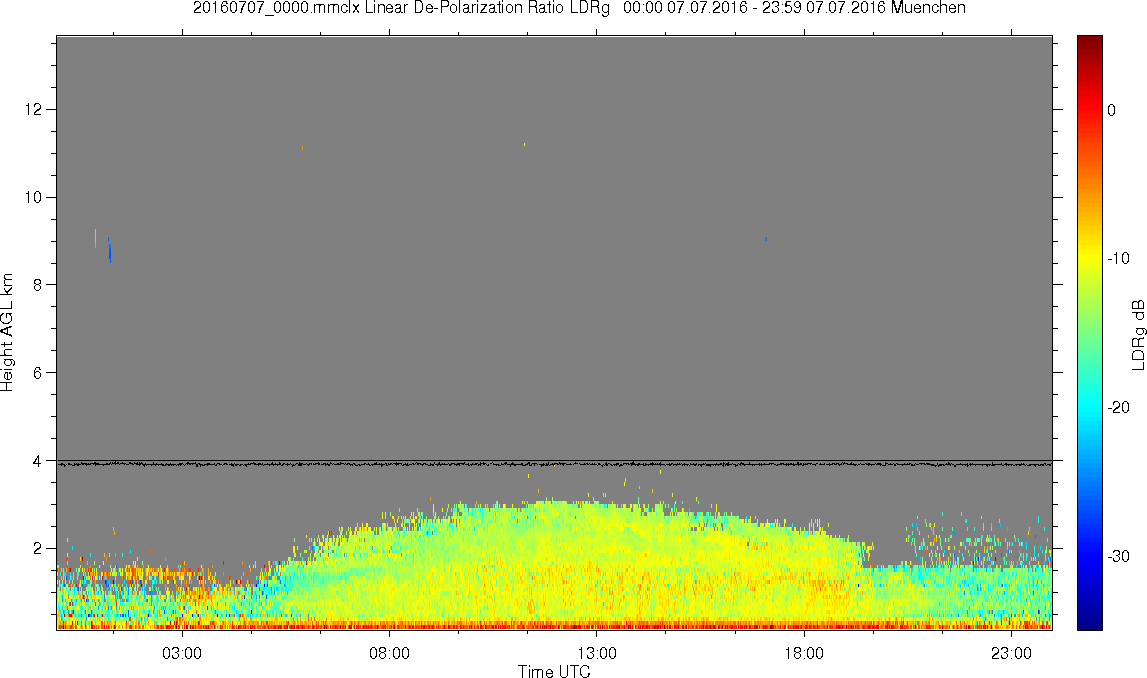Click the '23:00' time tick label
Image resolution: width=1147 pixels, height=678 pixels.
(1012, 653)
